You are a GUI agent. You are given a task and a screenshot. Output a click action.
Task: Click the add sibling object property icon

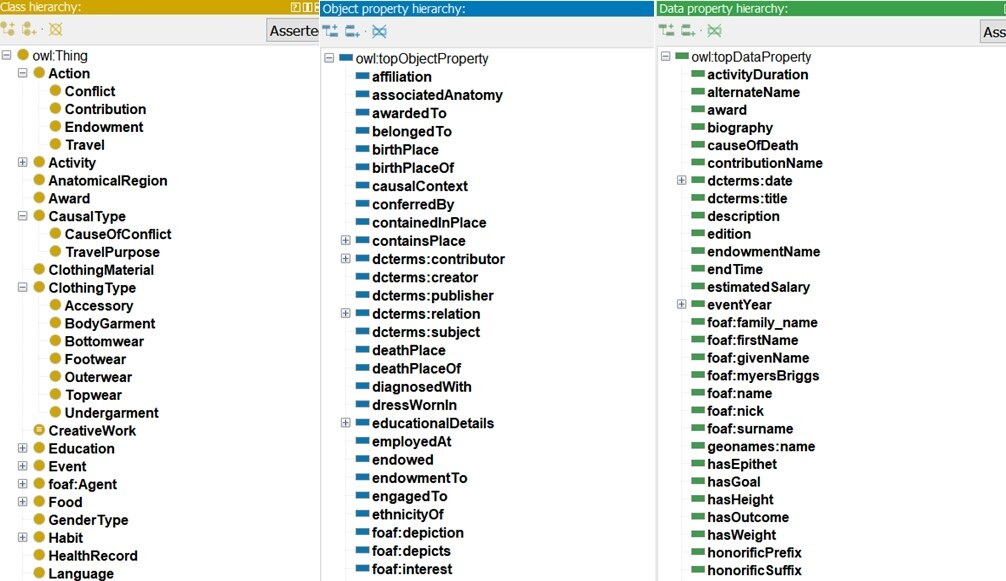click(353, 32)
